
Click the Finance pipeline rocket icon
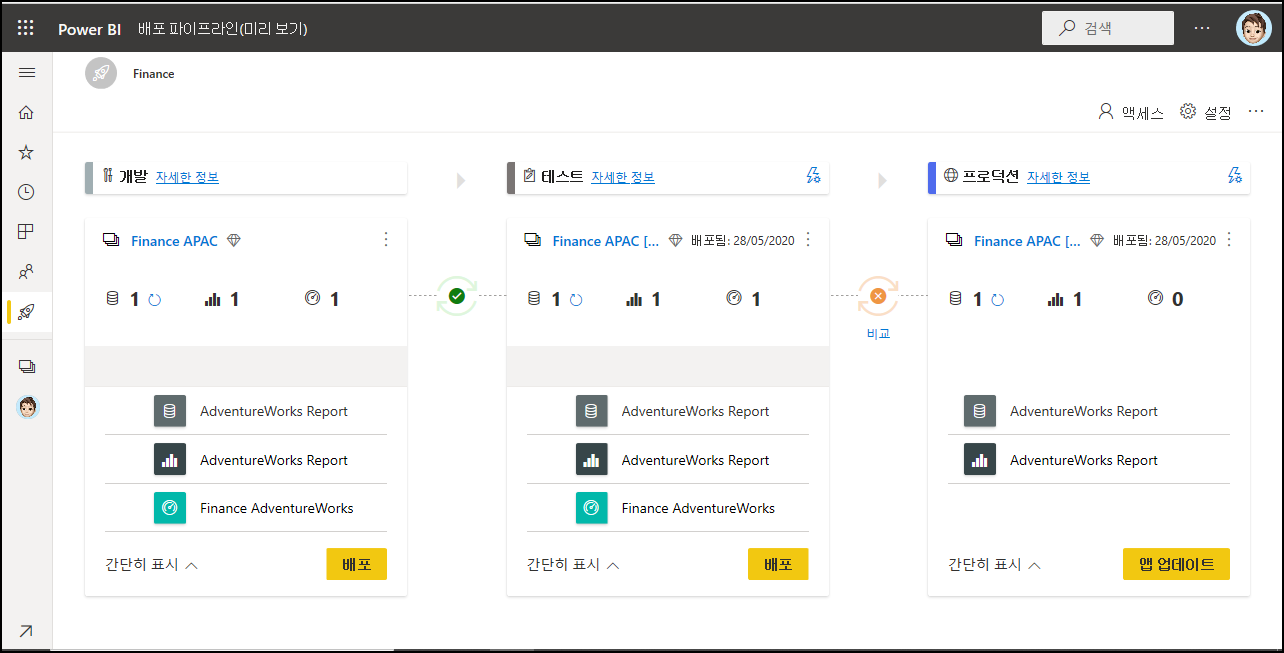(x=101, y=73)
